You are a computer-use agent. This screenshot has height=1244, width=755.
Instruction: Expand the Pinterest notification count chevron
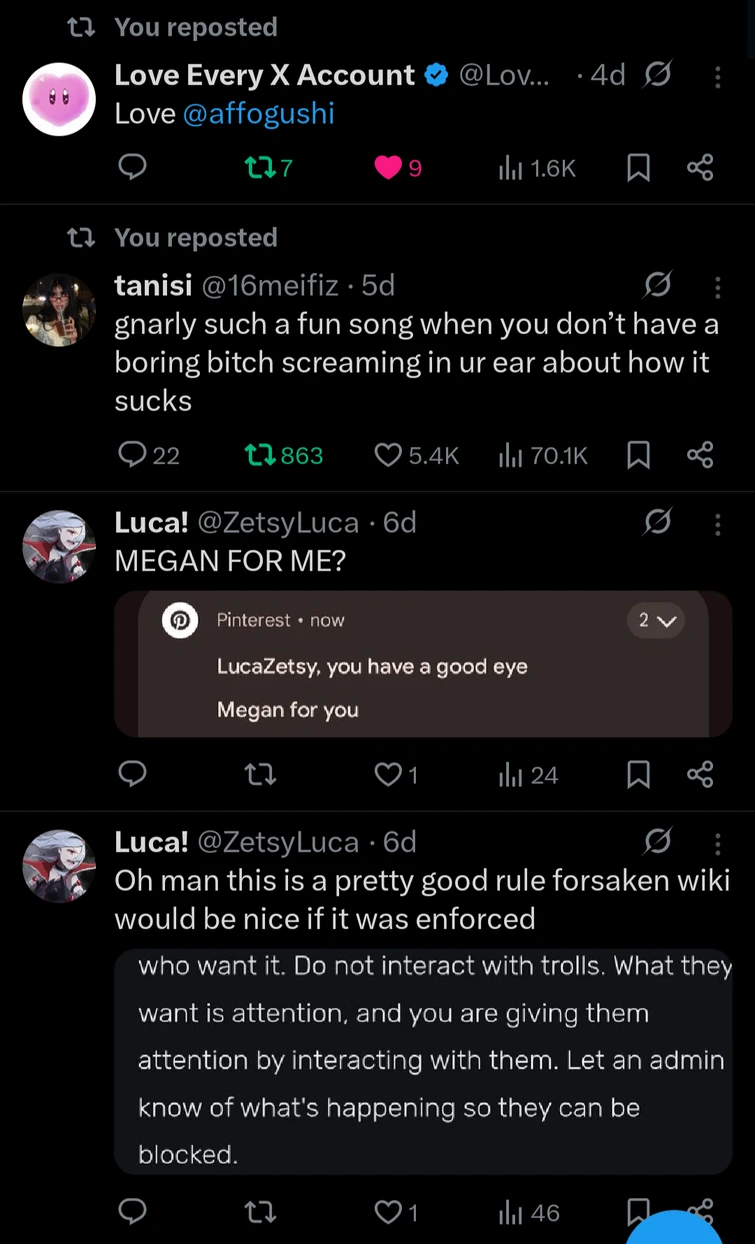click(658, 621)
